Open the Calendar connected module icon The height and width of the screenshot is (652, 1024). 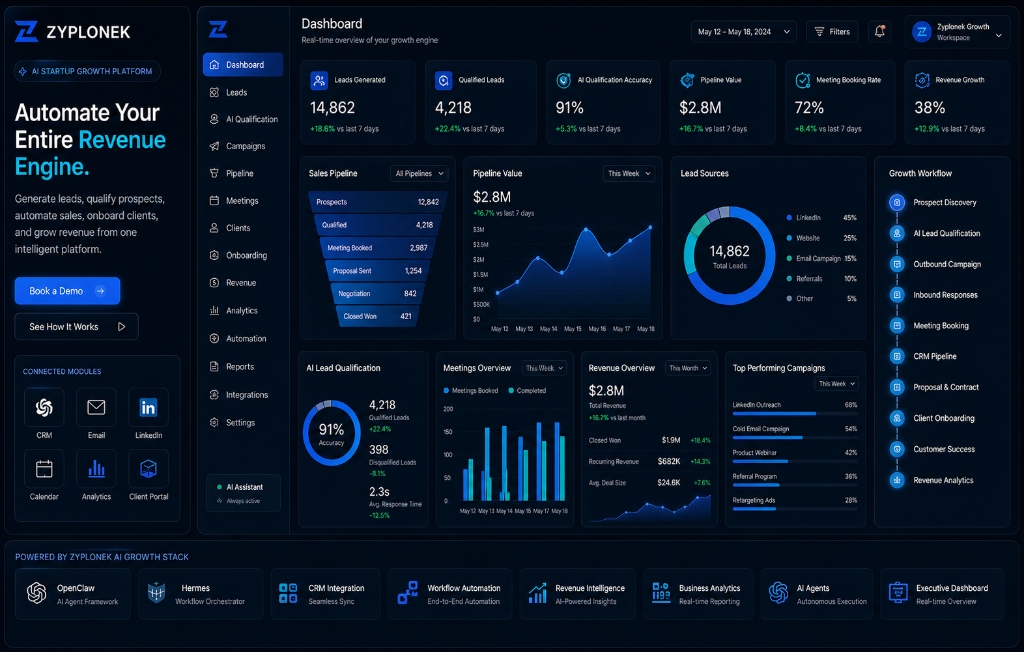pos(44,468)
